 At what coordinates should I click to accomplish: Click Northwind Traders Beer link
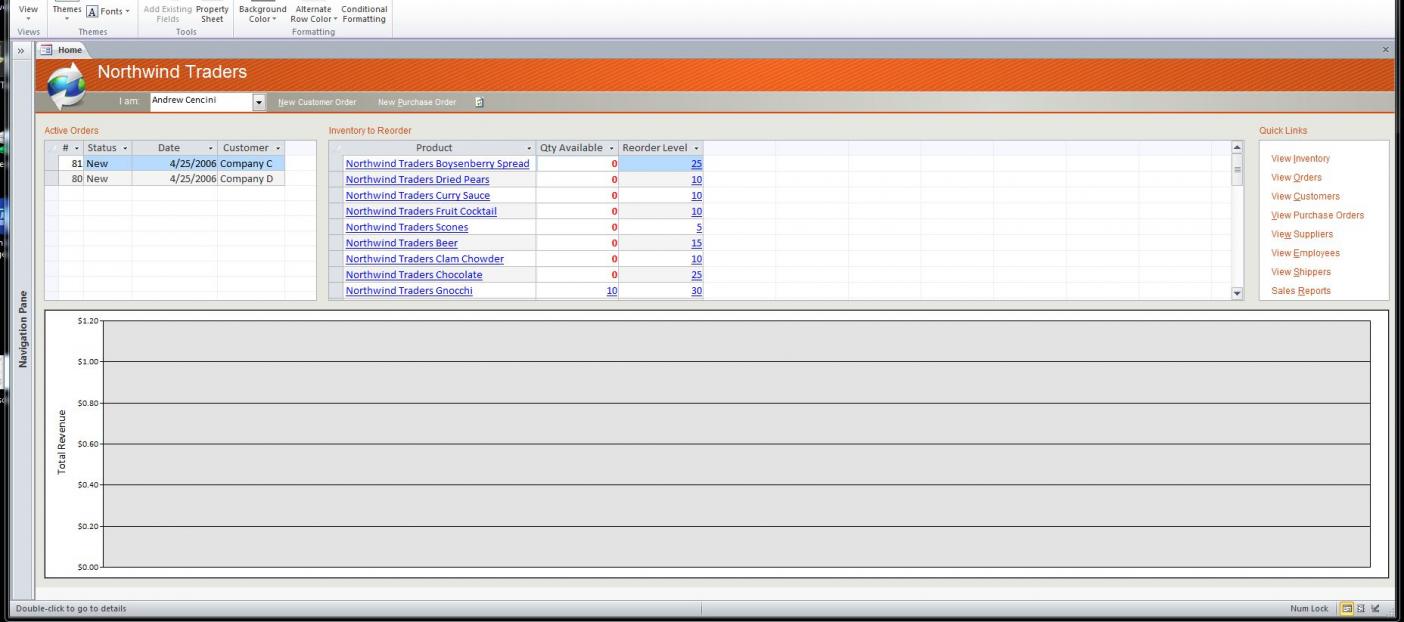402,244
